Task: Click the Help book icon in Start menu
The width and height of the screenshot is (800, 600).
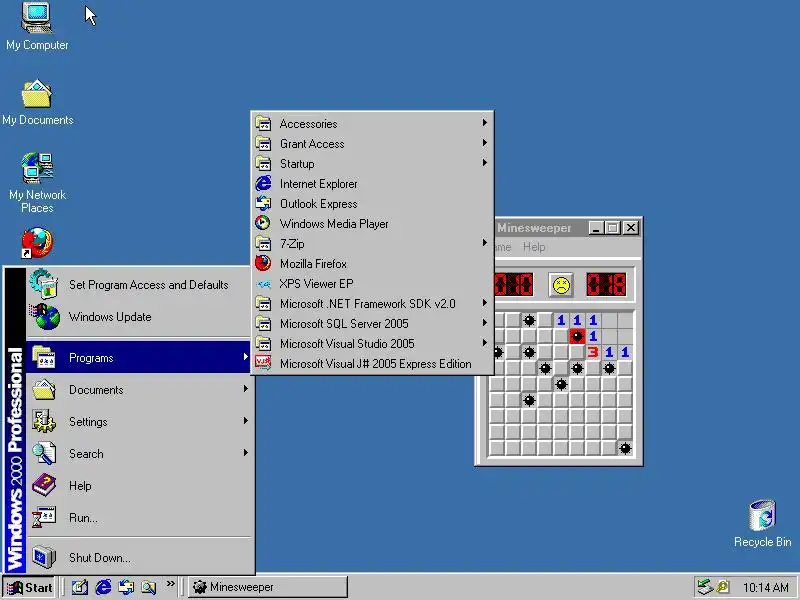Action: 44,485
